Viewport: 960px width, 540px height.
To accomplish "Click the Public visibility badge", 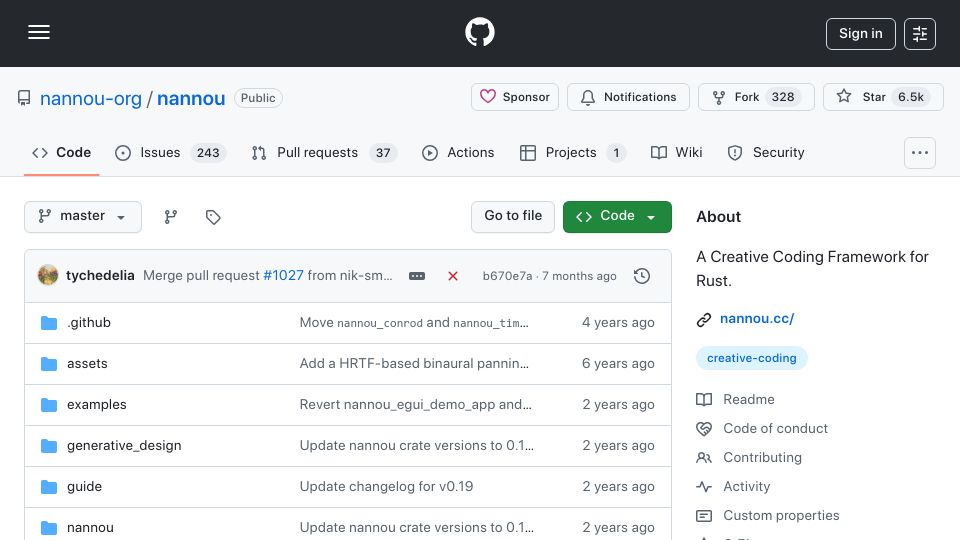I will click(258, 98).
